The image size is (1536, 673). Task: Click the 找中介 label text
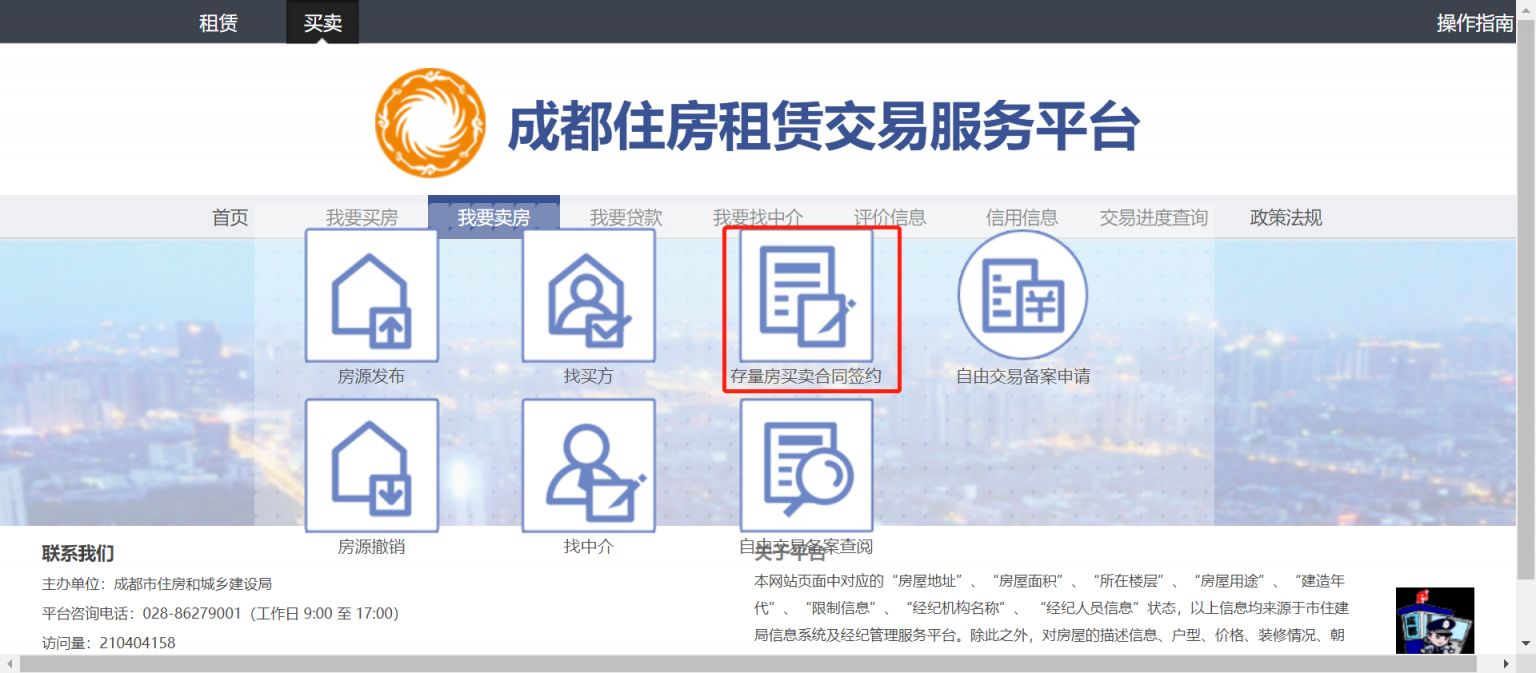(588, 547)
